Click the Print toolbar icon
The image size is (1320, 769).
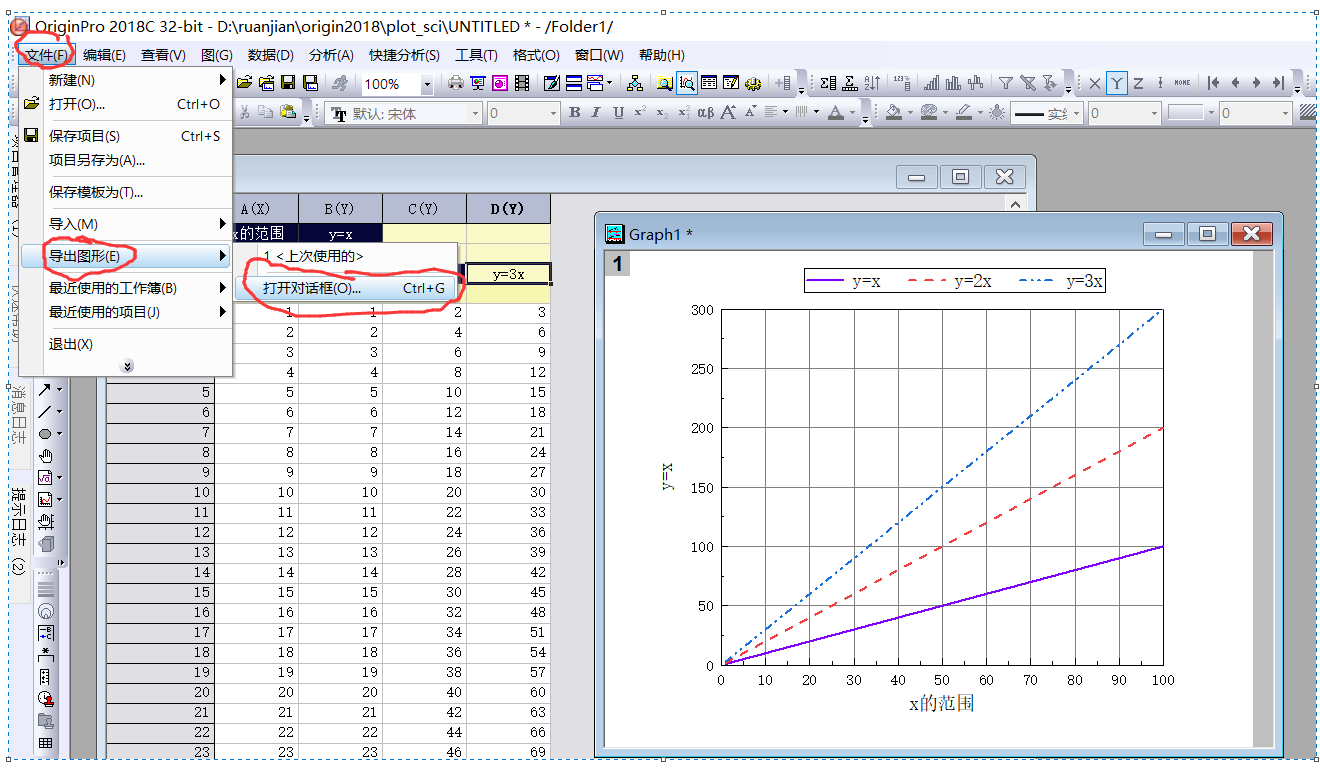(456, 83)
